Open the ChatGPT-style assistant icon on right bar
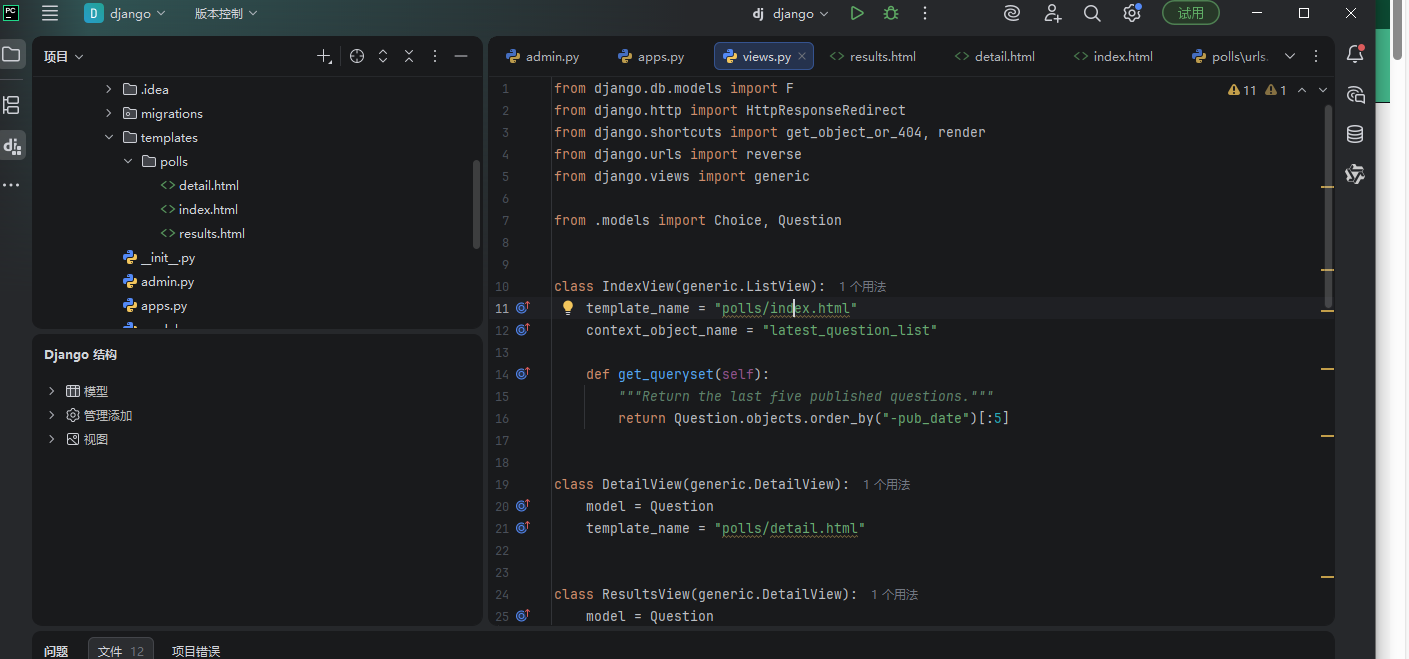Image resolution: width=1409 pixels, height=659 pixels. [1355, 175]
